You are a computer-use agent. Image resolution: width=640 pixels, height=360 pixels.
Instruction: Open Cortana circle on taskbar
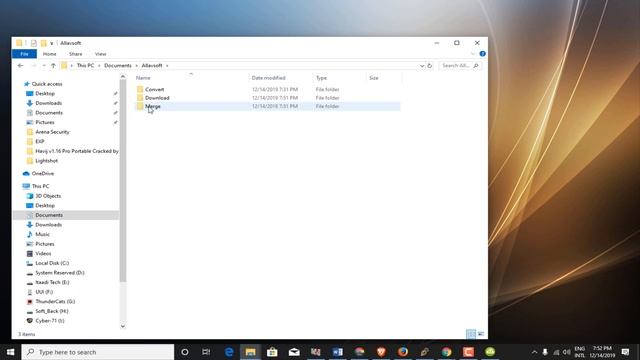pyautogui.click(x=184, y=352)
